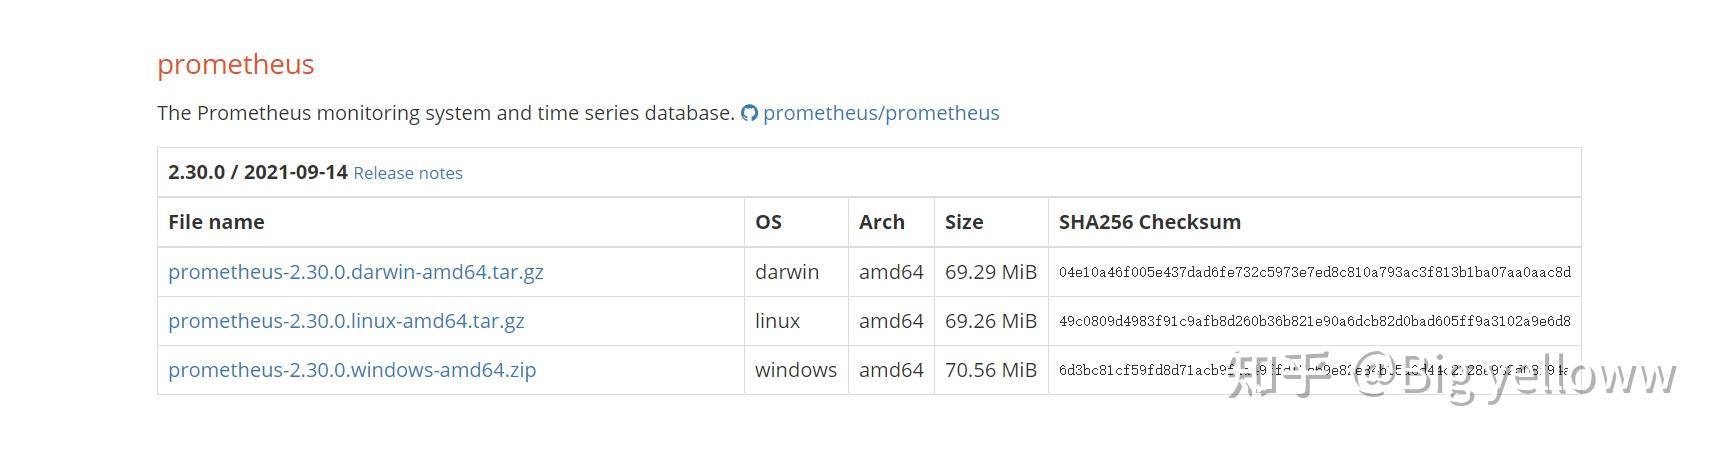The image size is (1720, 452).
Task: Click the orange prometheus section heading
Action: 235,64
